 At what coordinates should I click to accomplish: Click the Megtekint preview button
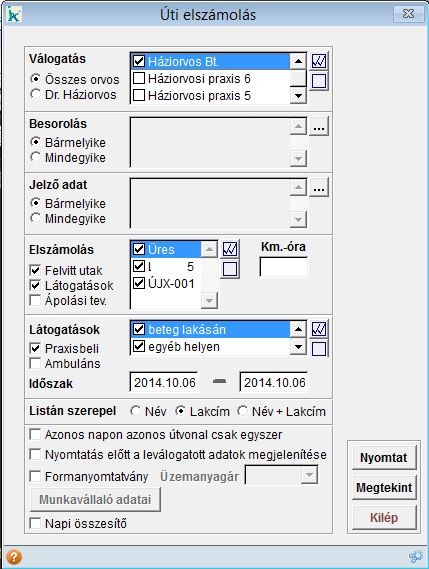click(384, 488)
